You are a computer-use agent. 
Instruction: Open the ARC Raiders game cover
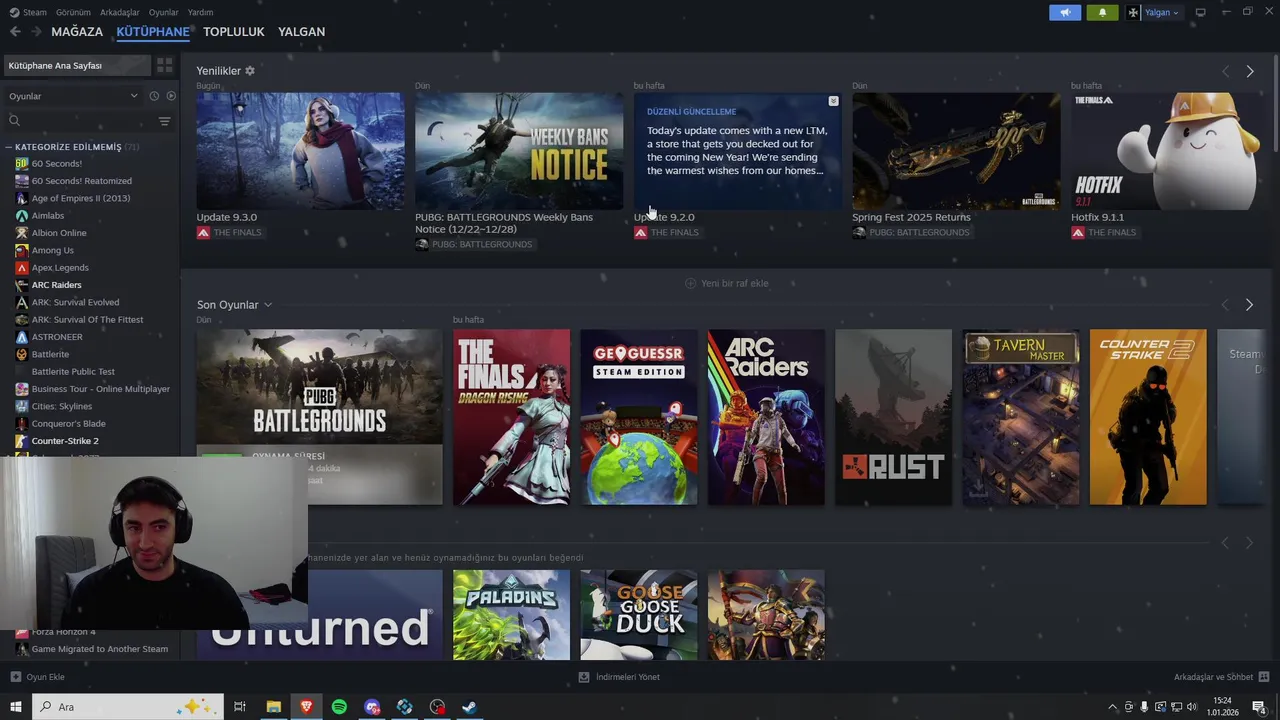coord(766,417)
